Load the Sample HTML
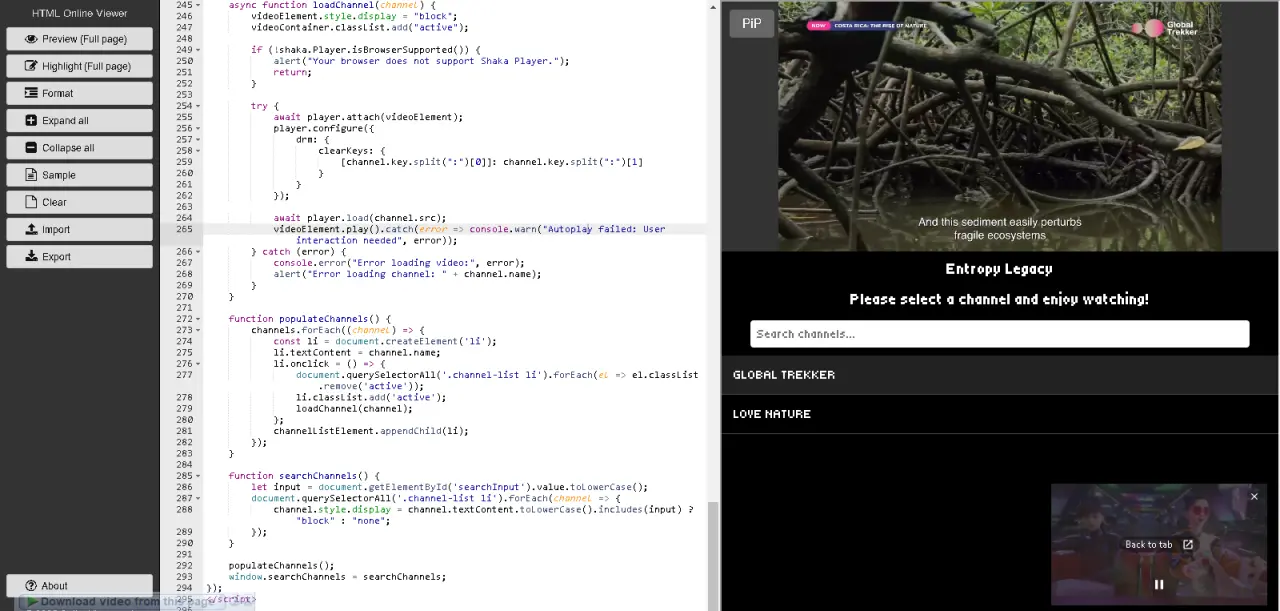 79,175
